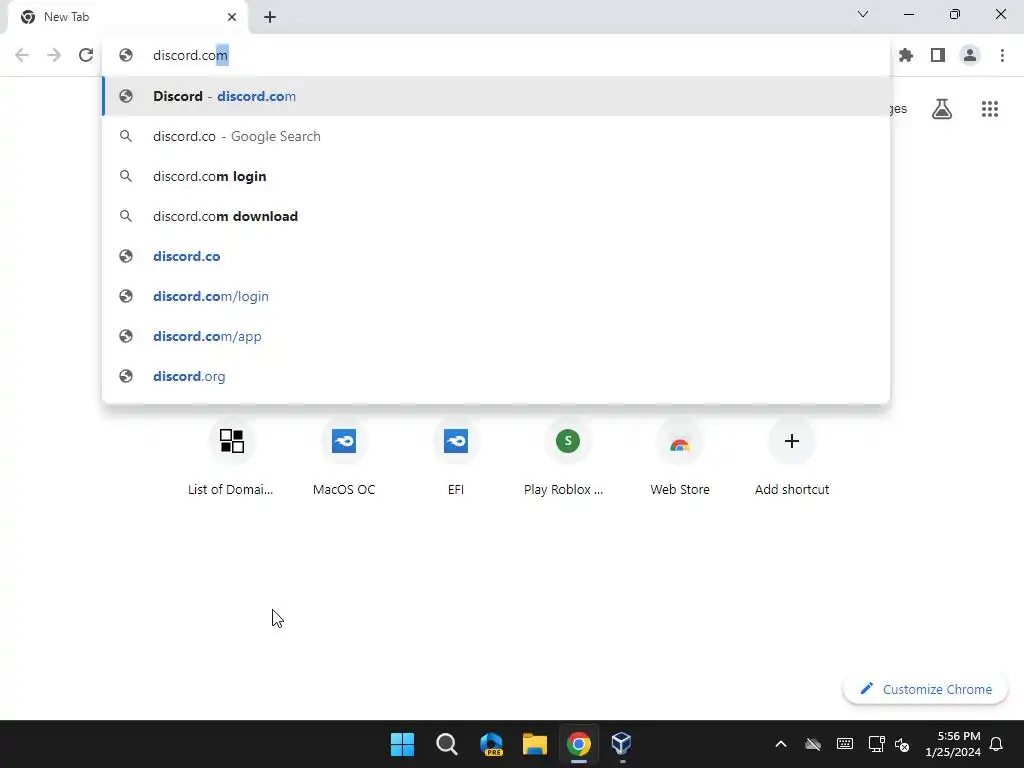This screenshot has height=768, width=1024.
Task: Open Windows Search in the taskbar
Action: [x=447, y=744]
